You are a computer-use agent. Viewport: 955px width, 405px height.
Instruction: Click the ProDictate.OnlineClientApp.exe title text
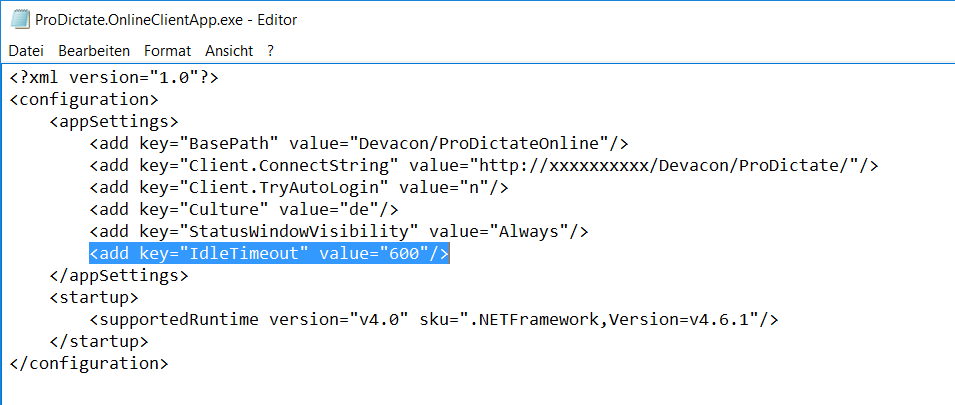pyautogui.click(x=140, y=20)
